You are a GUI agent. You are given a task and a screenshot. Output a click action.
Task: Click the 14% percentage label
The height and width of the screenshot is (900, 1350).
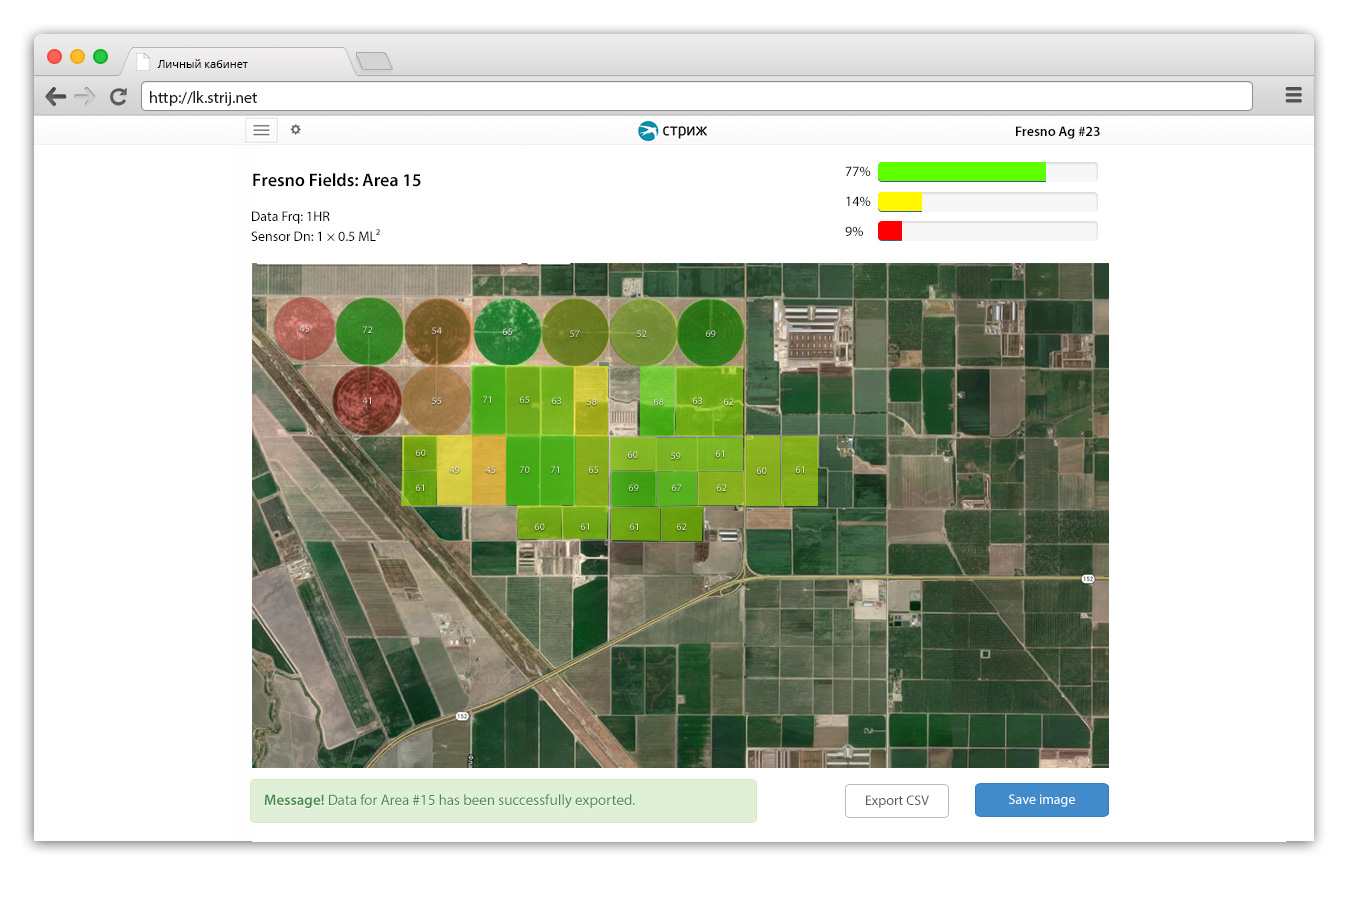[x=858, y=202]
